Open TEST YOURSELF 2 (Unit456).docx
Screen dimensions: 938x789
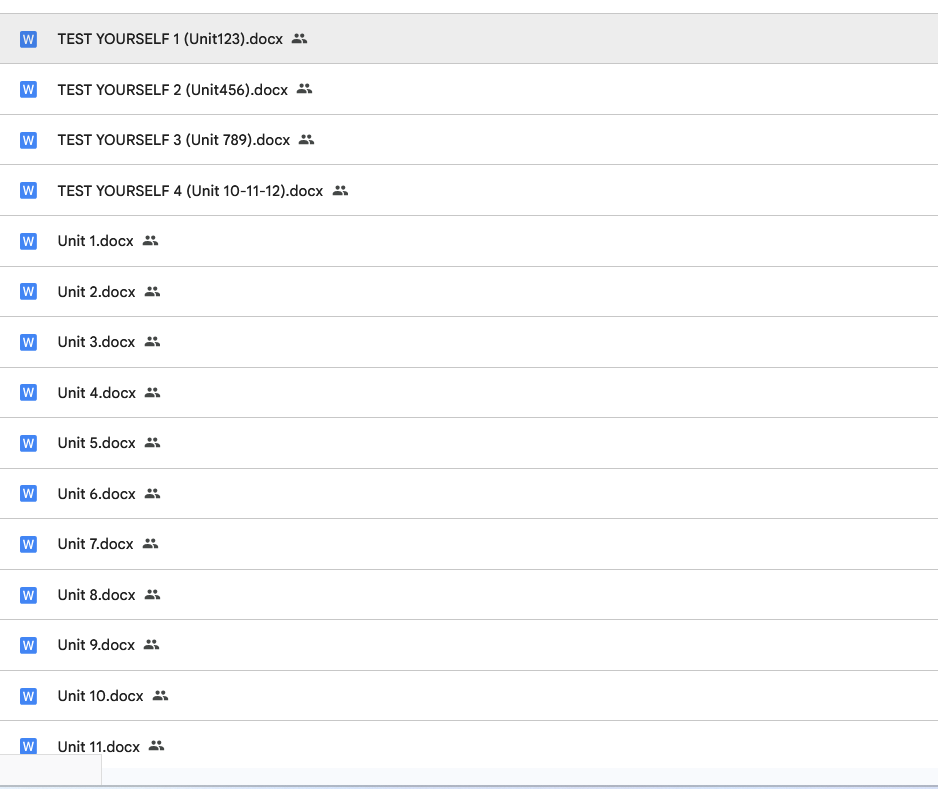[x=172, y=90]
